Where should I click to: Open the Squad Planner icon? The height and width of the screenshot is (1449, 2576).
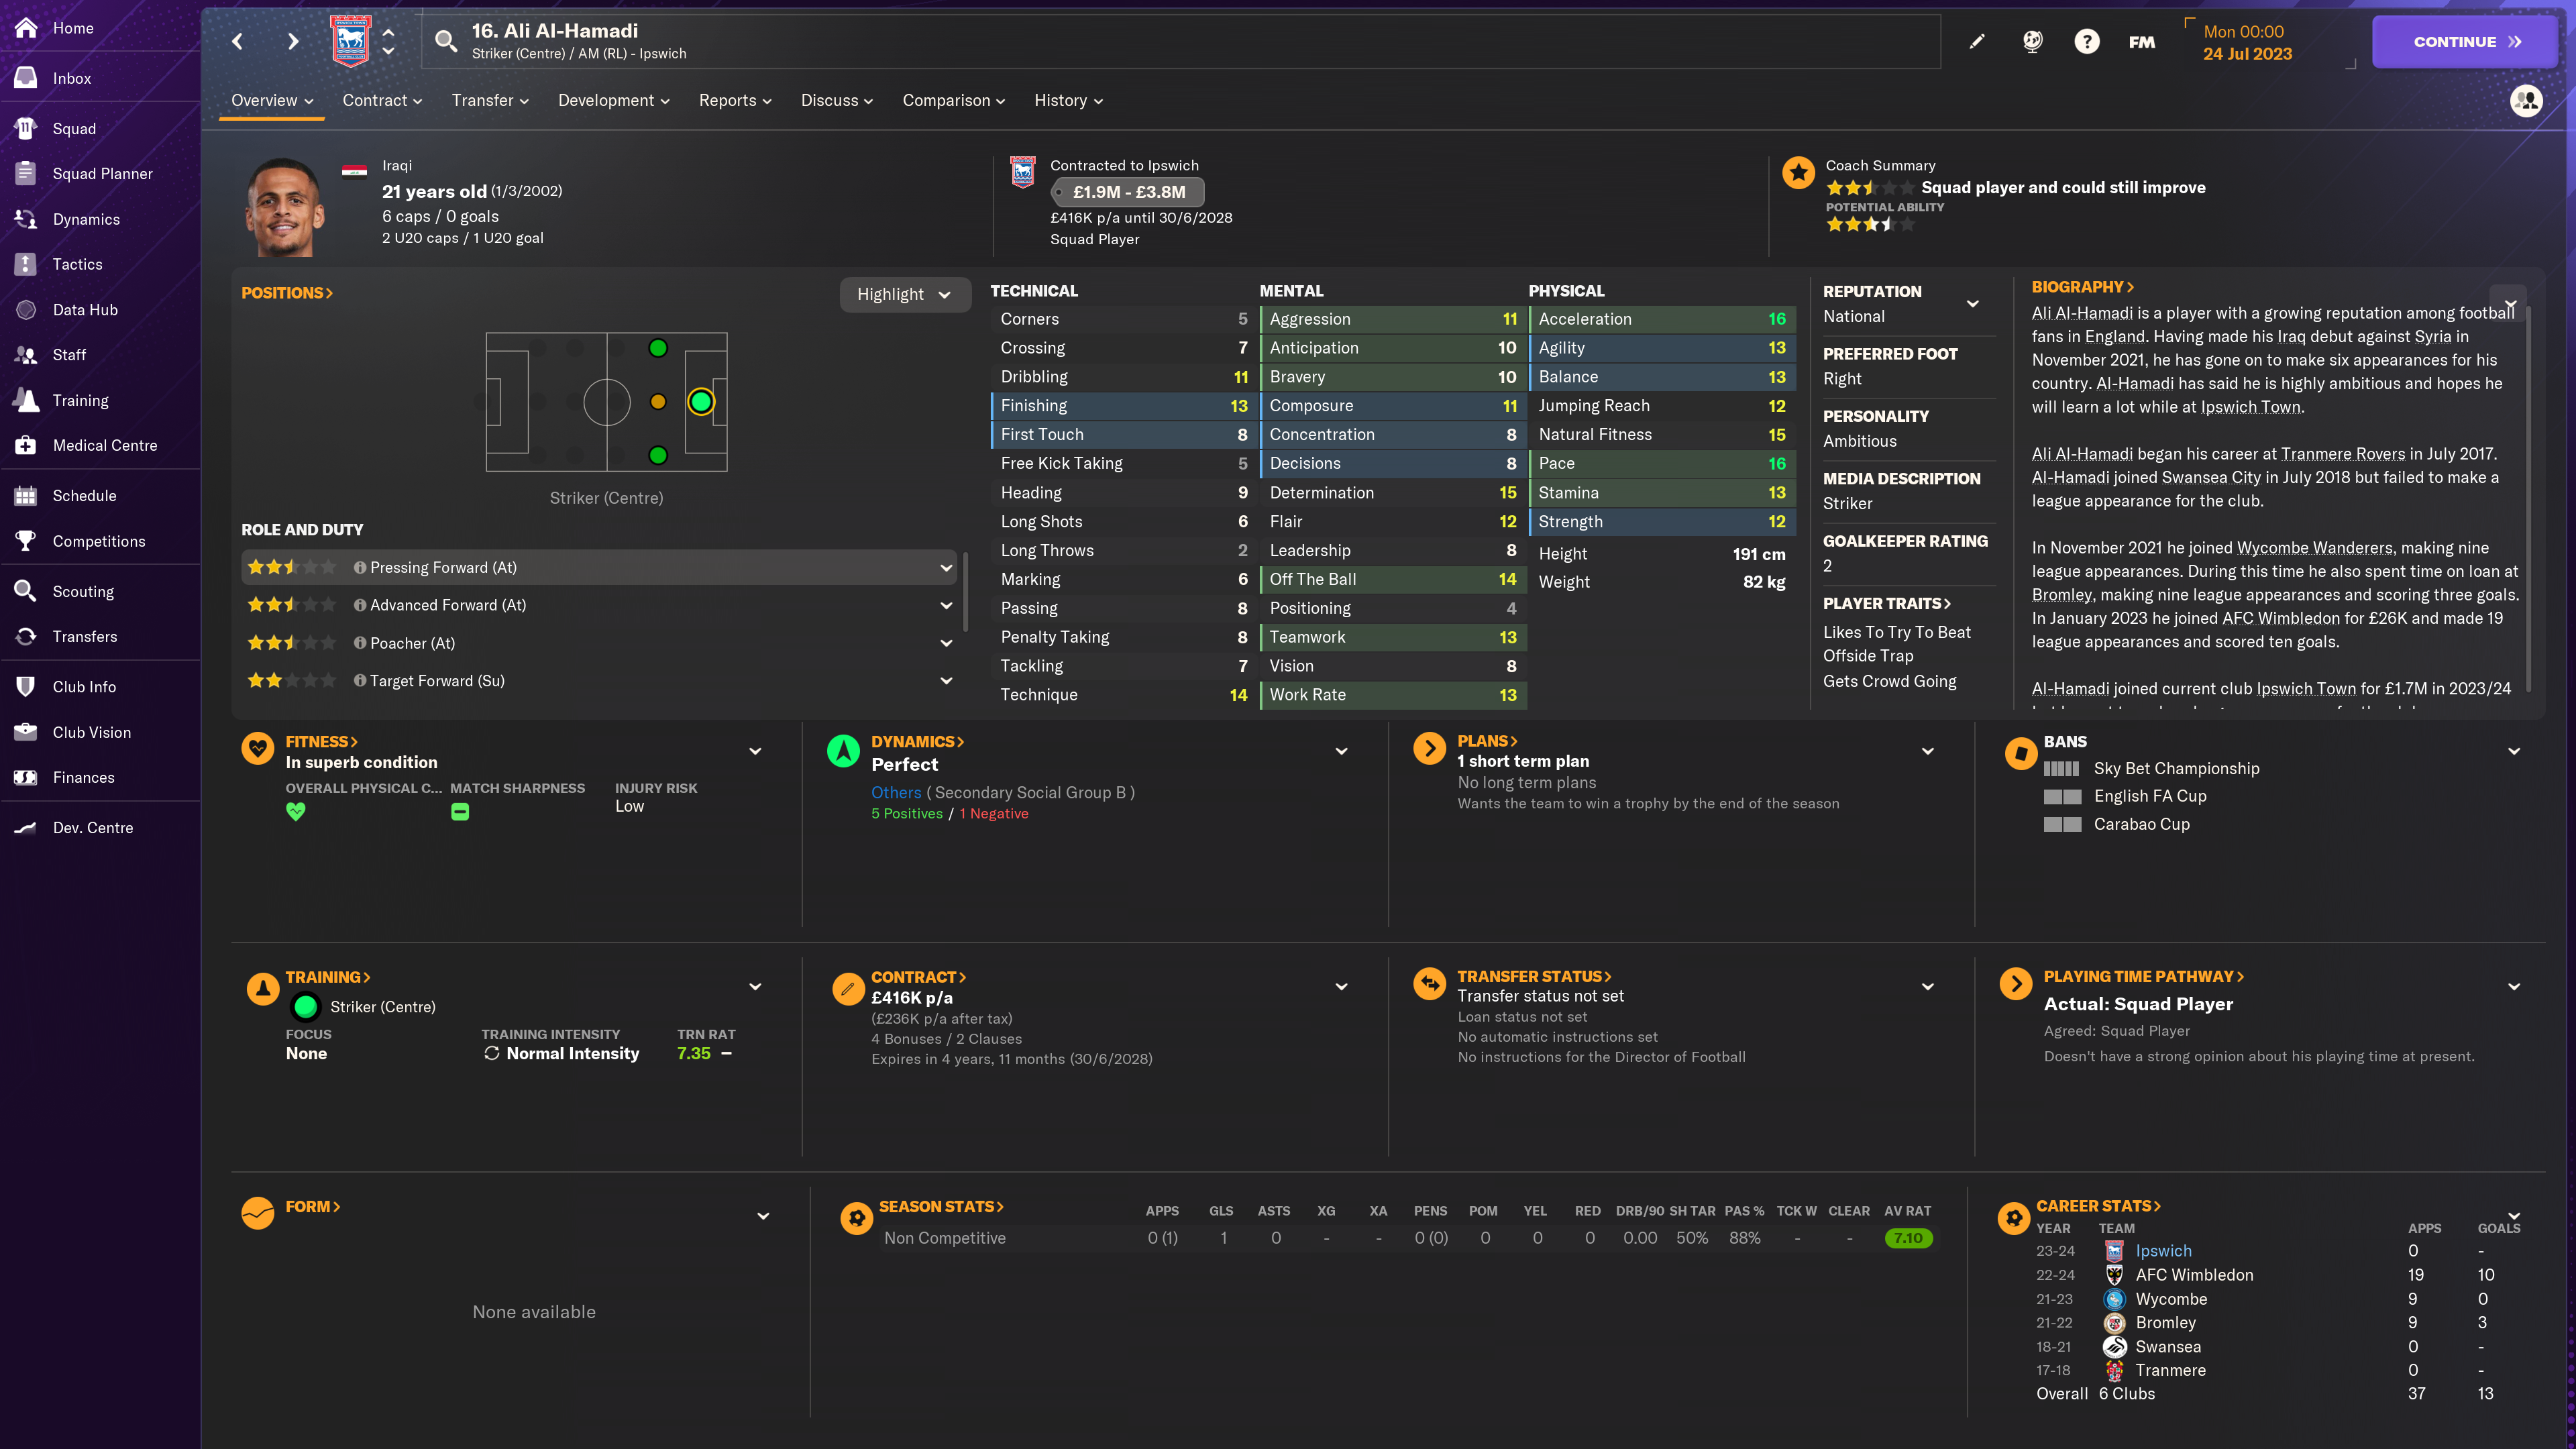(26, 173)
